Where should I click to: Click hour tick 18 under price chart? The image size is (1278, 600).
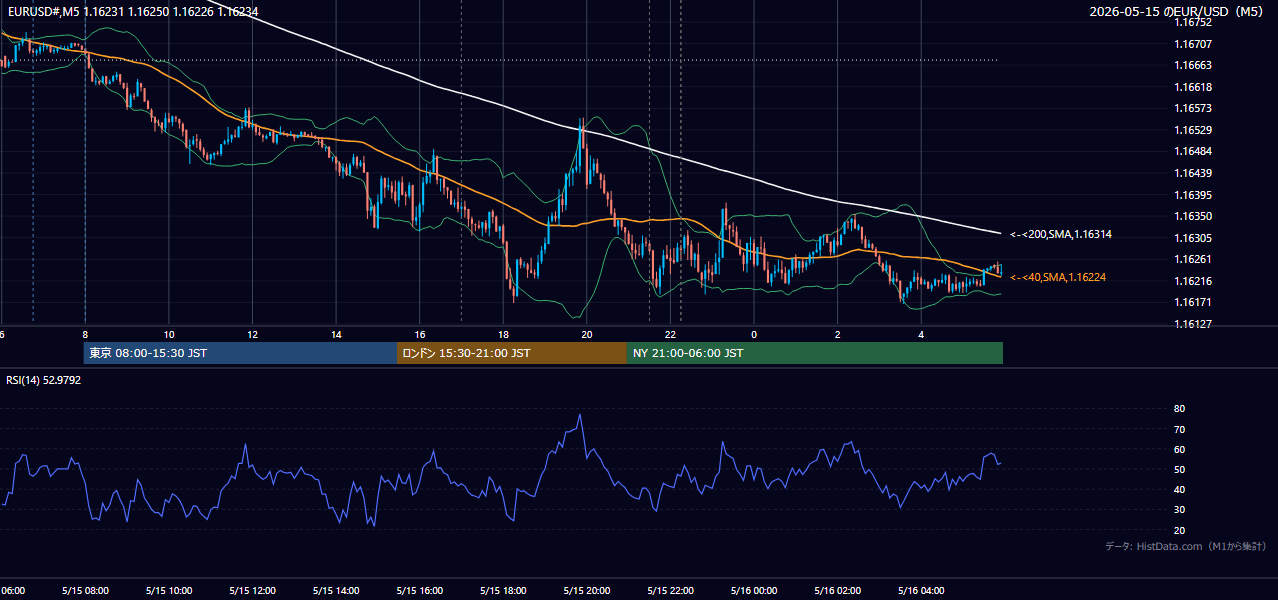503,334
